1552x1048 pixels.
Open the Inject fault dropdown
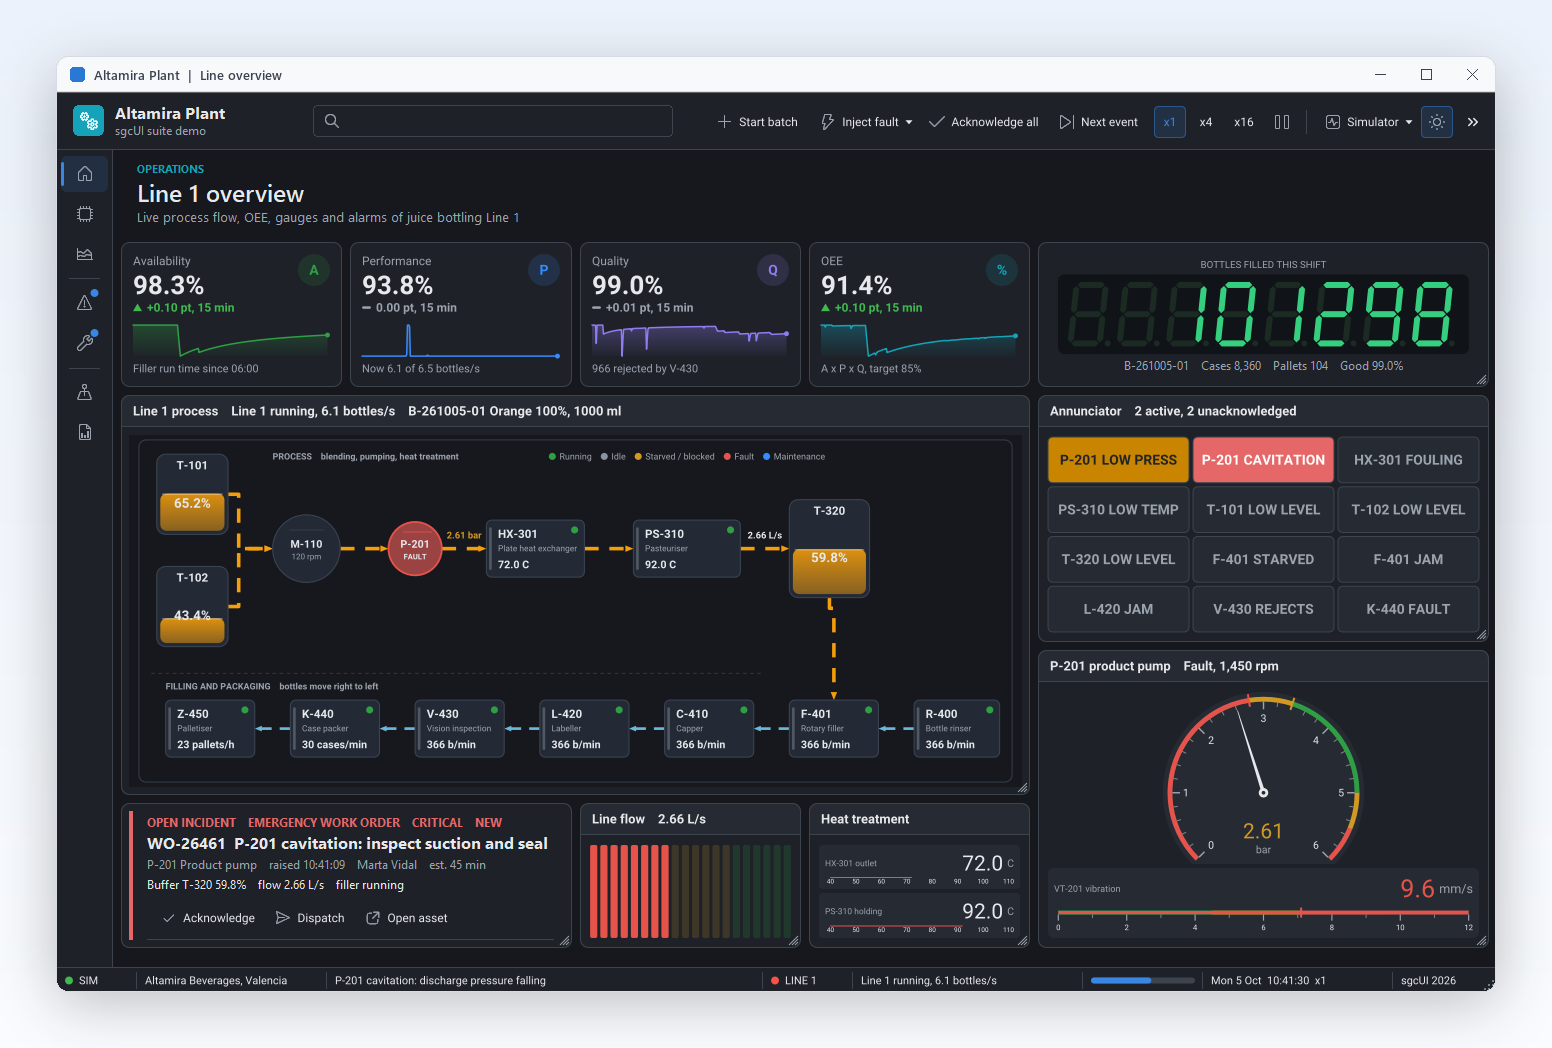(x=867, y=122)
